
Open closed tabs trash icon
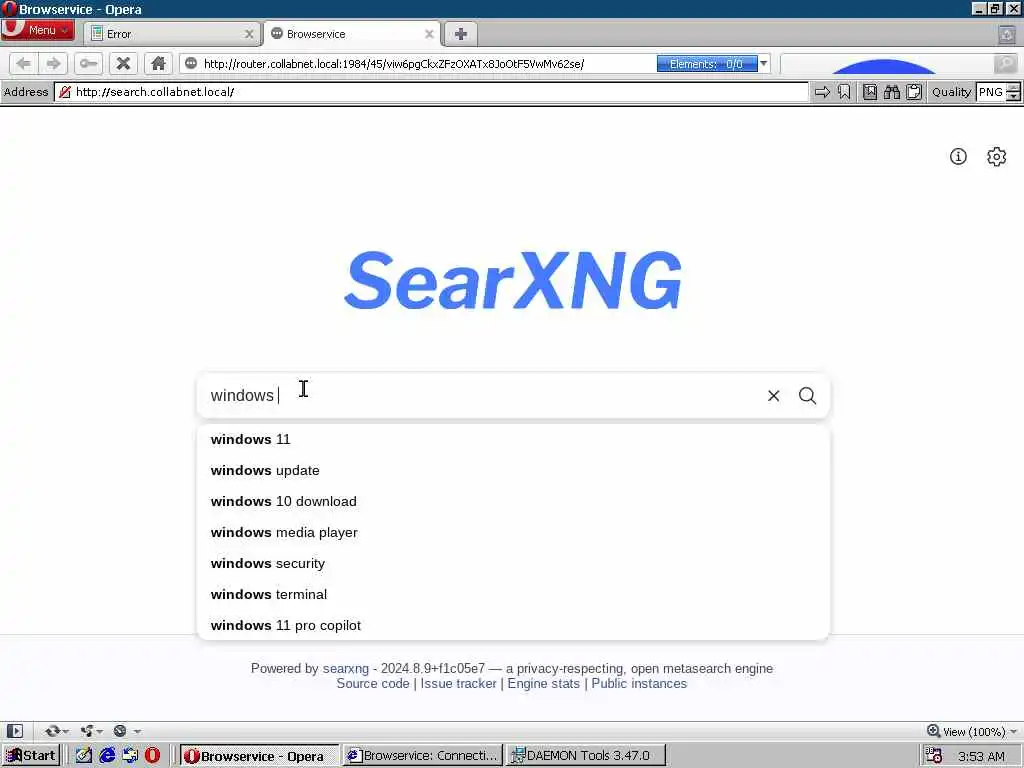point(1007,34)
